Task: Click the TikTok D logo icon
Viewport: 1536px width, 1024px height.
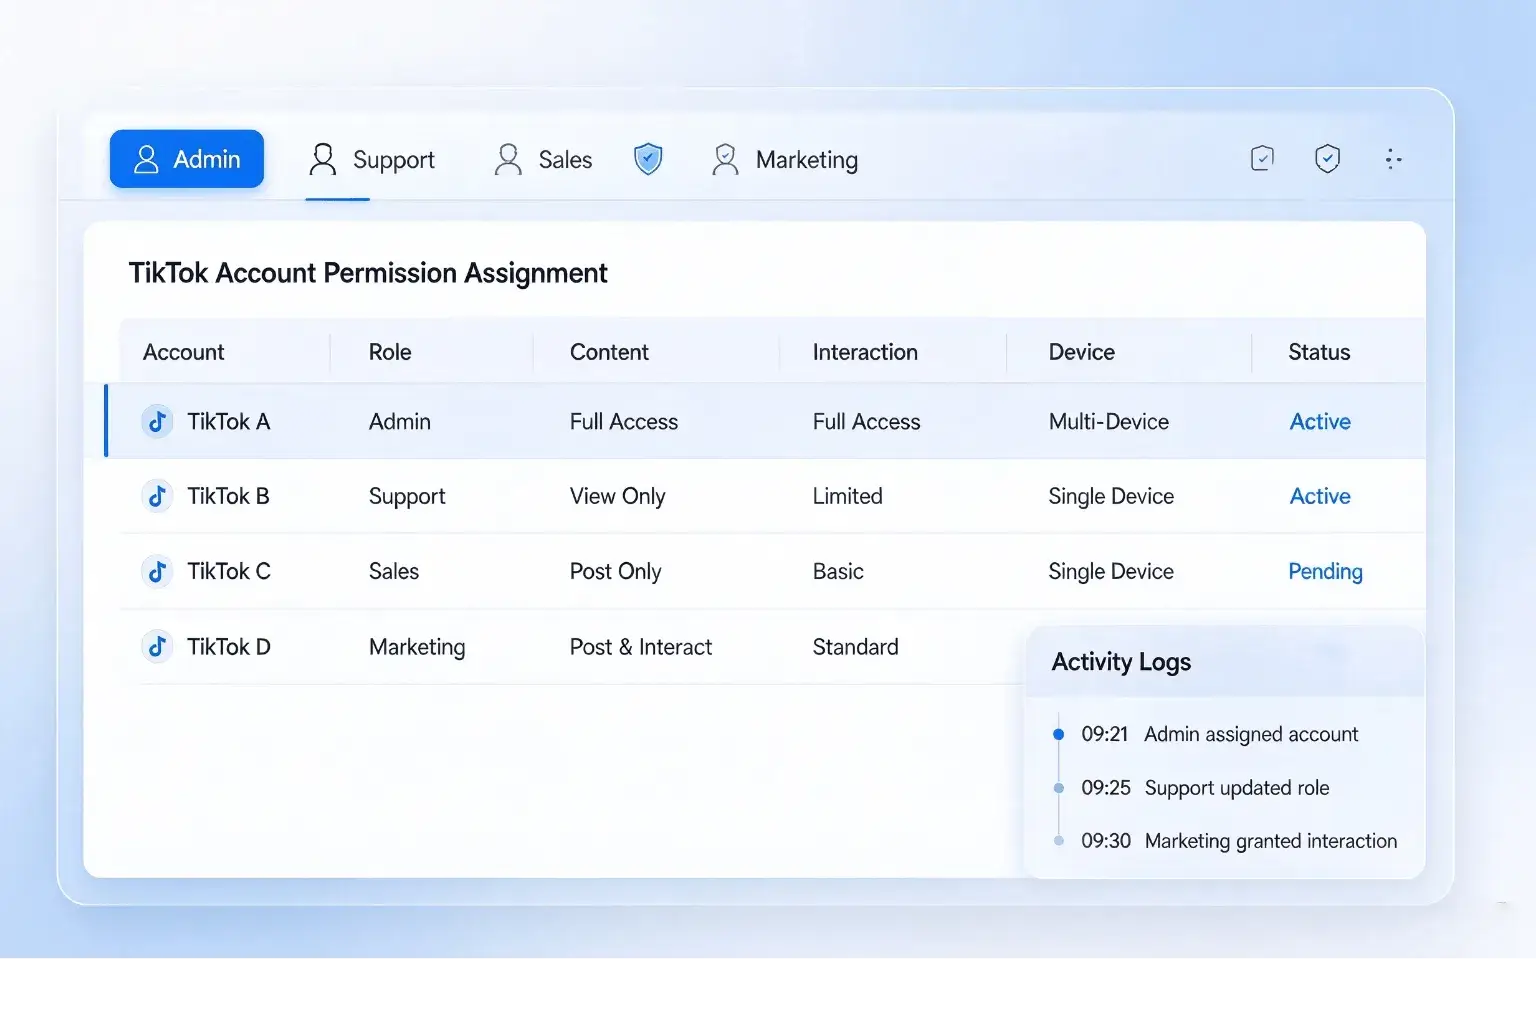Action: pos(157,647)
